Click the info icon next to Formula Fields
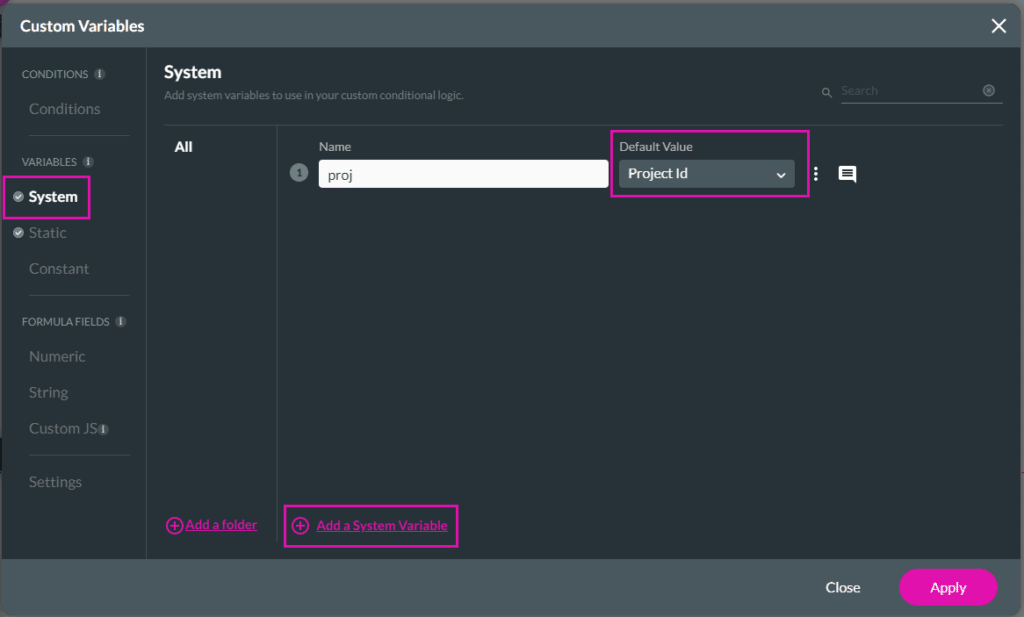The image size is (1024, 617). click(x=120, y=322)
